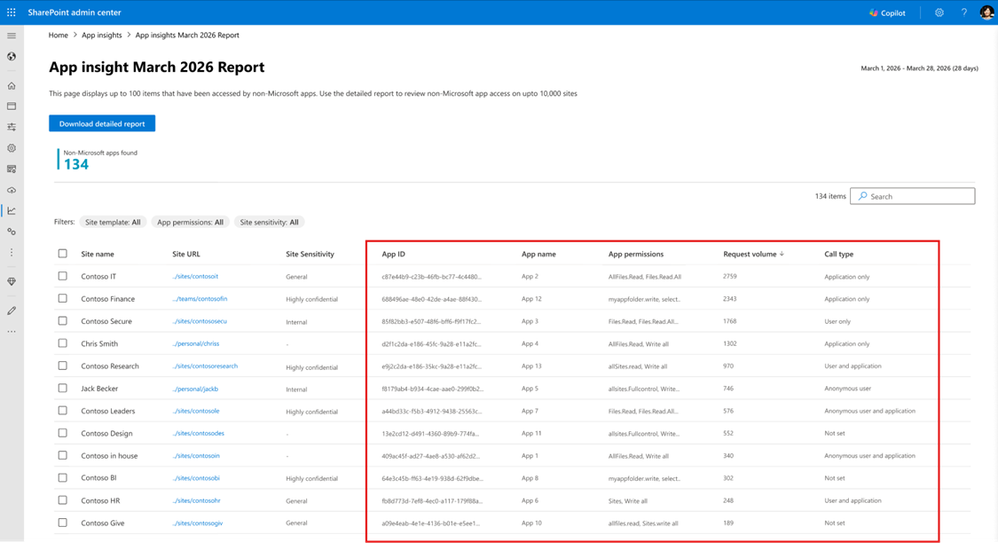Screen dimensions: 998x543
Task: Check the Contoso Leaders row checkbox
Action: coord(62,411)
